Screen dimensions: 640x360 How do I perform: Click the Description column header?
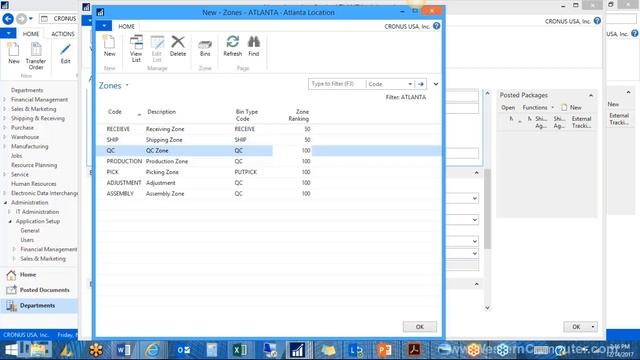pos(162,112)
